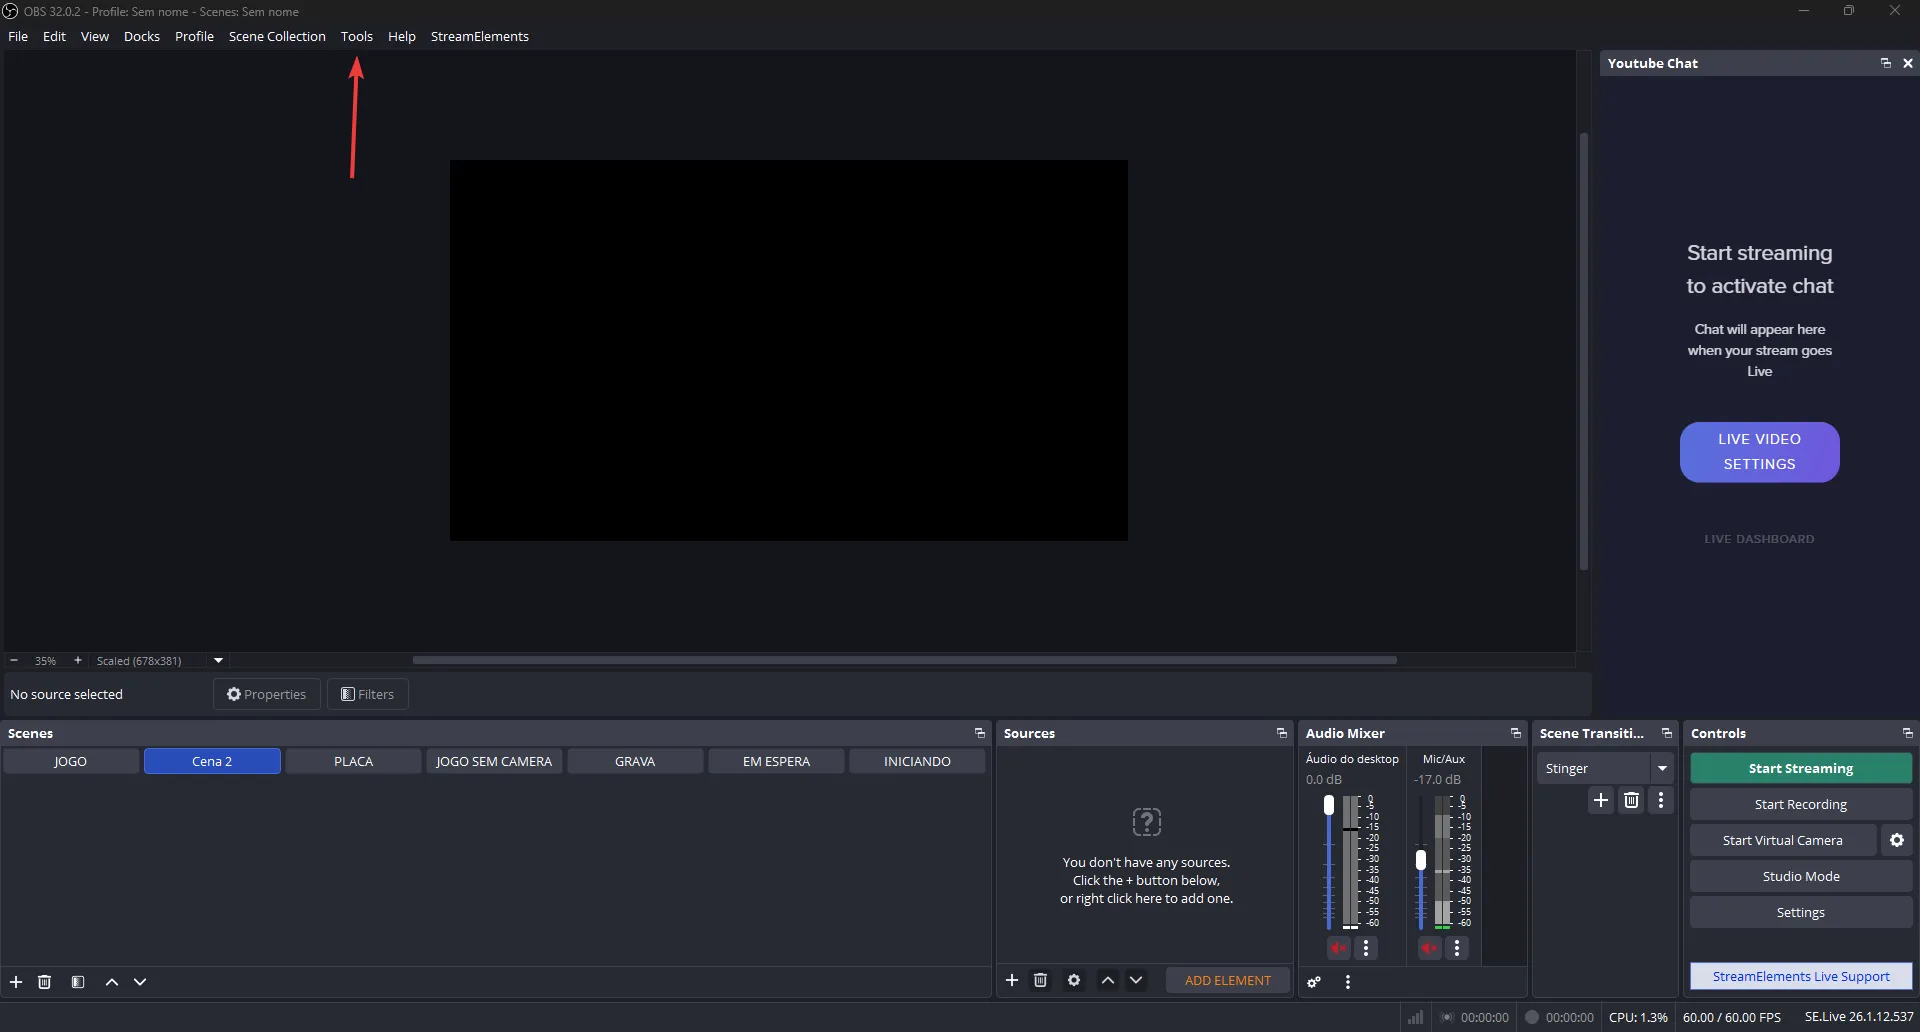Viewport: 1920px width, 1032px height.
Task: Unmute the Áudio do desktop channel
Action: pyautogui.click(x=1339, y=948)
